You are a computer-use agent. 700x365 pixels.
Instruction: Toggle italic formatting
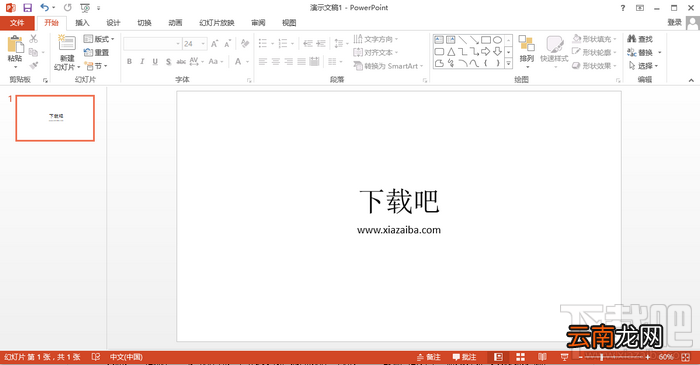tap(142, 62)
